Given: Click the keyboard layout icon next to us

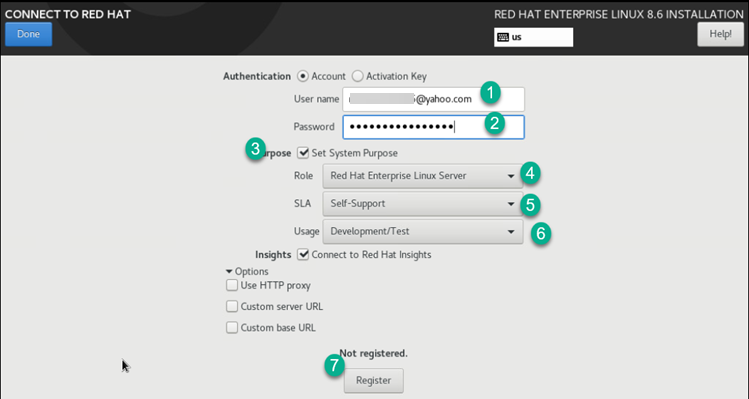Looking at the screenshot, I should 503,37.
